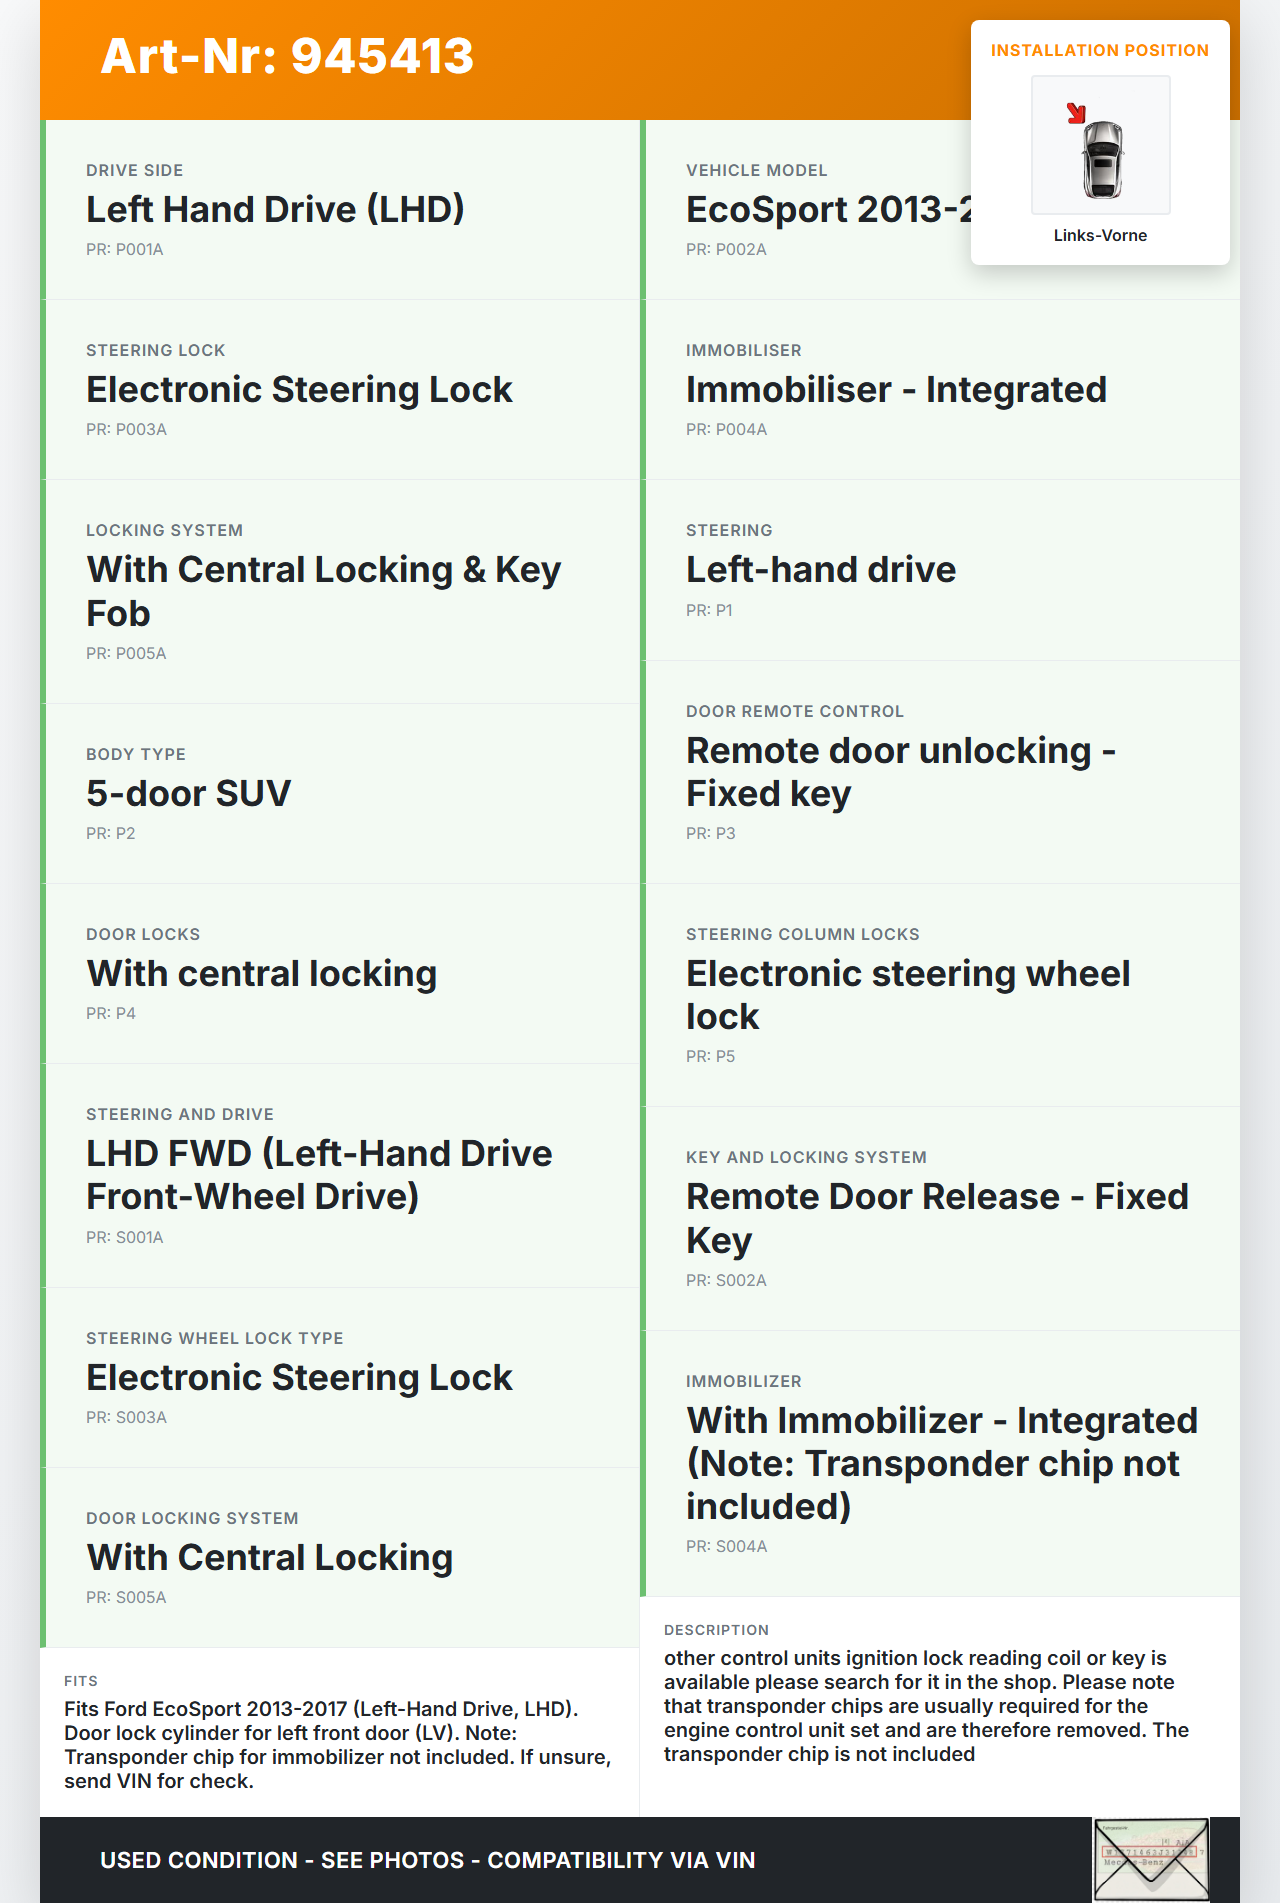
Task: Click the top-view car image
Action: tap(1102, 158)
